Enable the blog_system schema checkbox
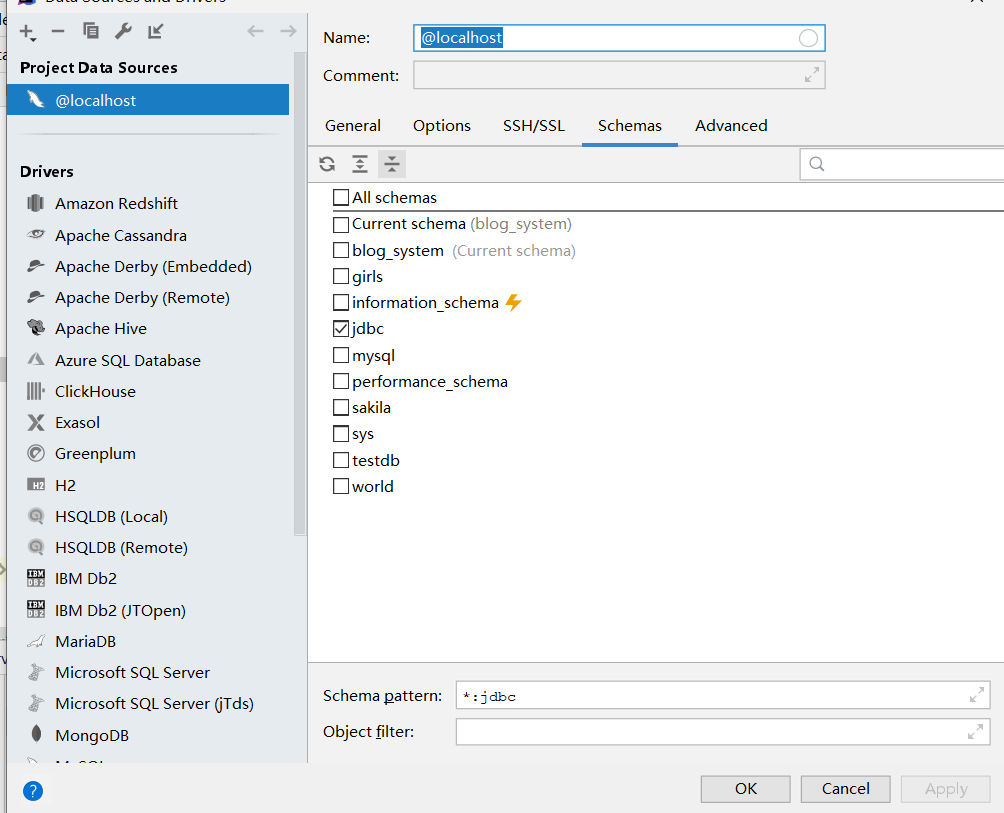The height and width of the screenshot is (813, 1004). [x=341, y=250]
